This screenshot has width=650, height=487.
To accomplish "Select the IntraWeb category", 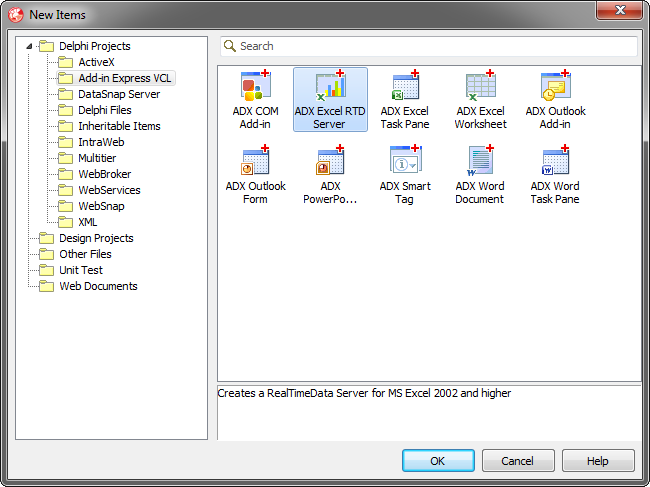I will coord(101,142).
